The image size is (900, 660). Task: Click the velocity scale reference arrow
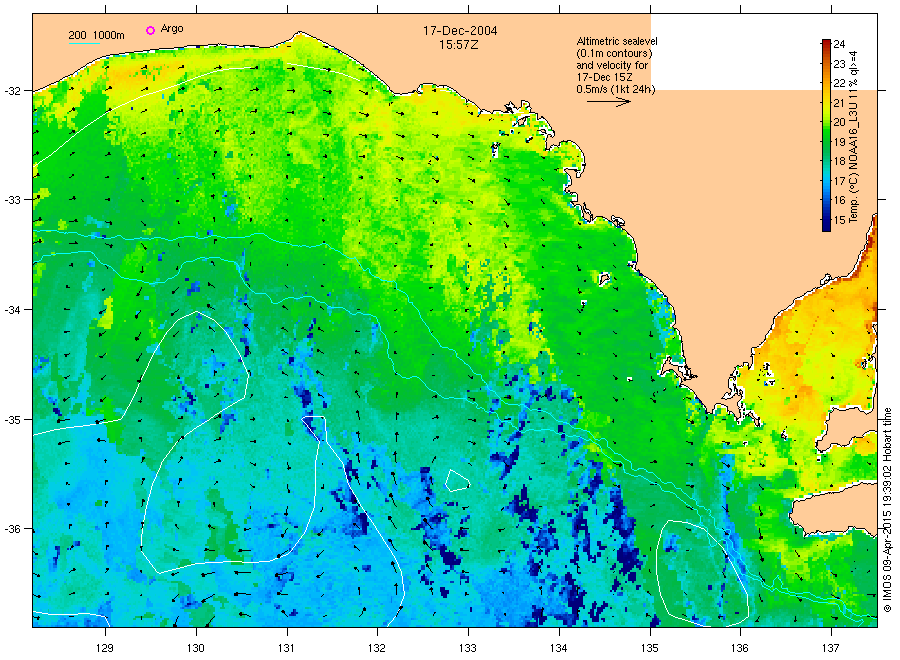(x=608, y=102)
